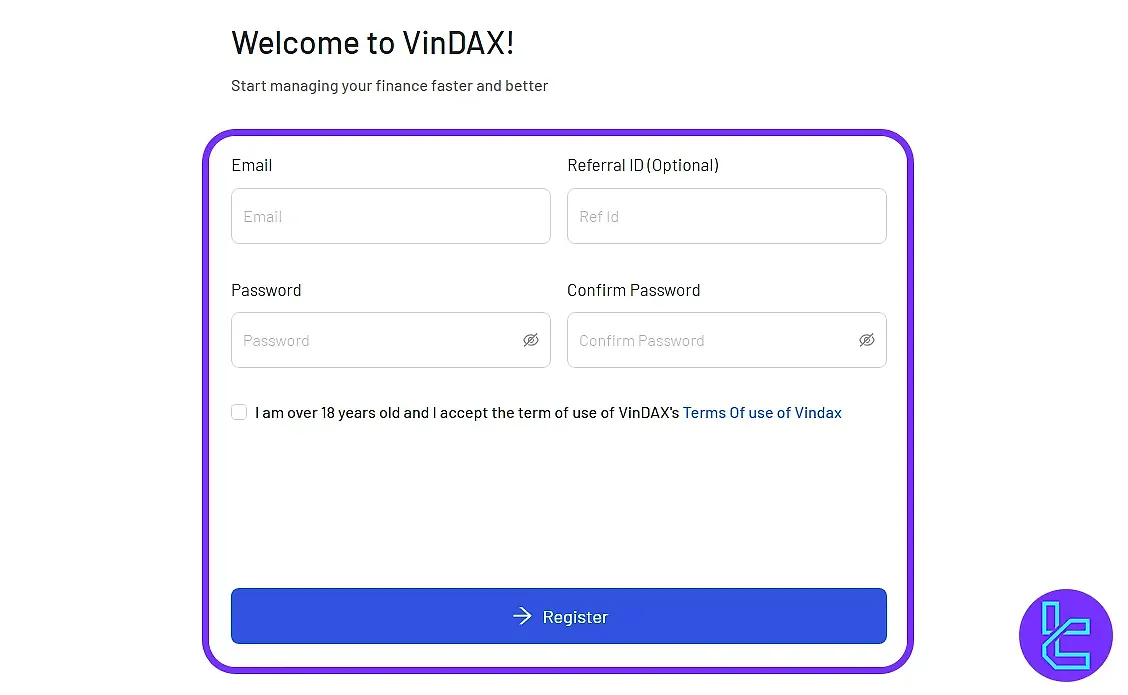Open the Terms Of use of Vindax link

coord(762,412)
